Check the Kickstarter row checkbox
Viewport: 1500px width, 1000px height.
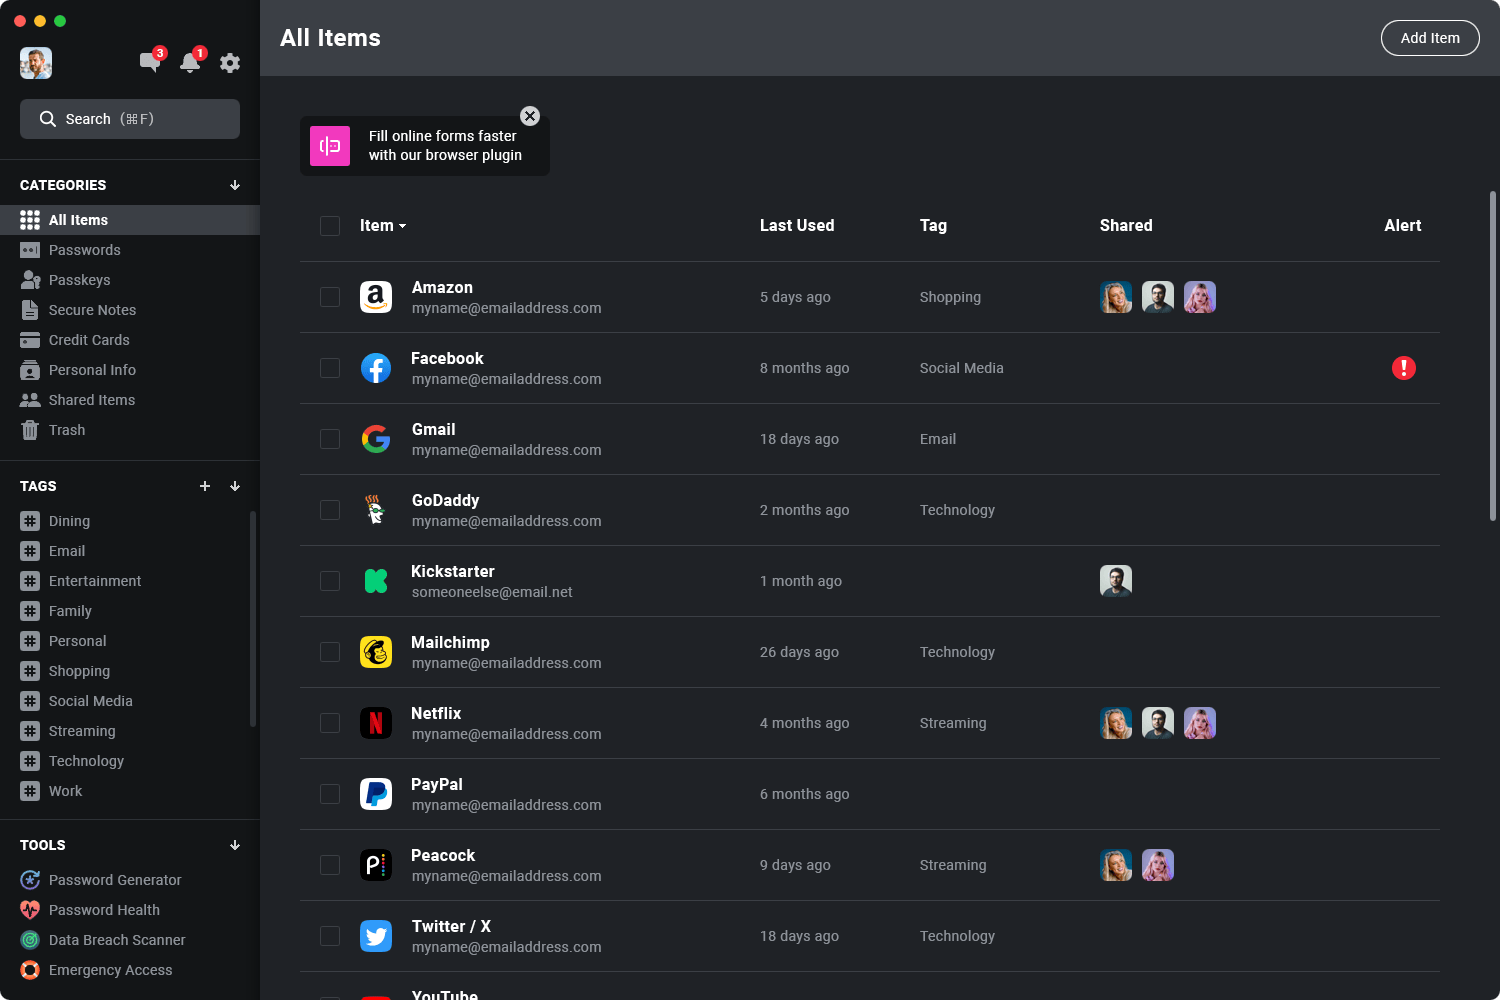(x=330, y=581)
